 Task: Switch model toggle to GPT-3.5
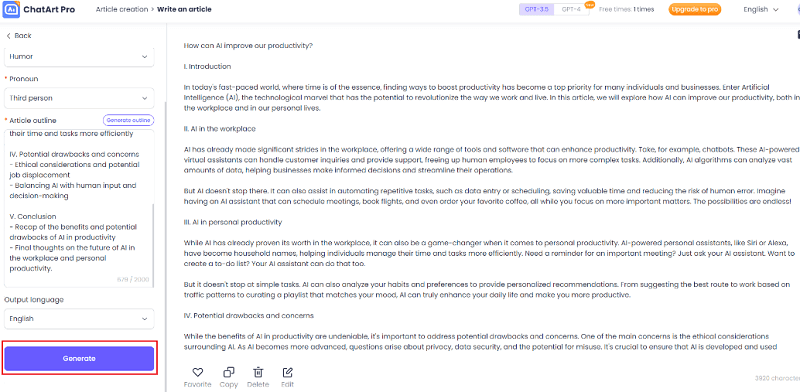pos(535,9)
